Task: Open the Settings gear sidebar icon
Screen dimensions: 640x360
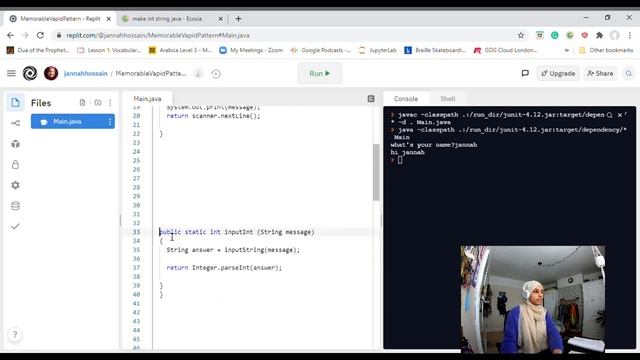Action: 15,185
